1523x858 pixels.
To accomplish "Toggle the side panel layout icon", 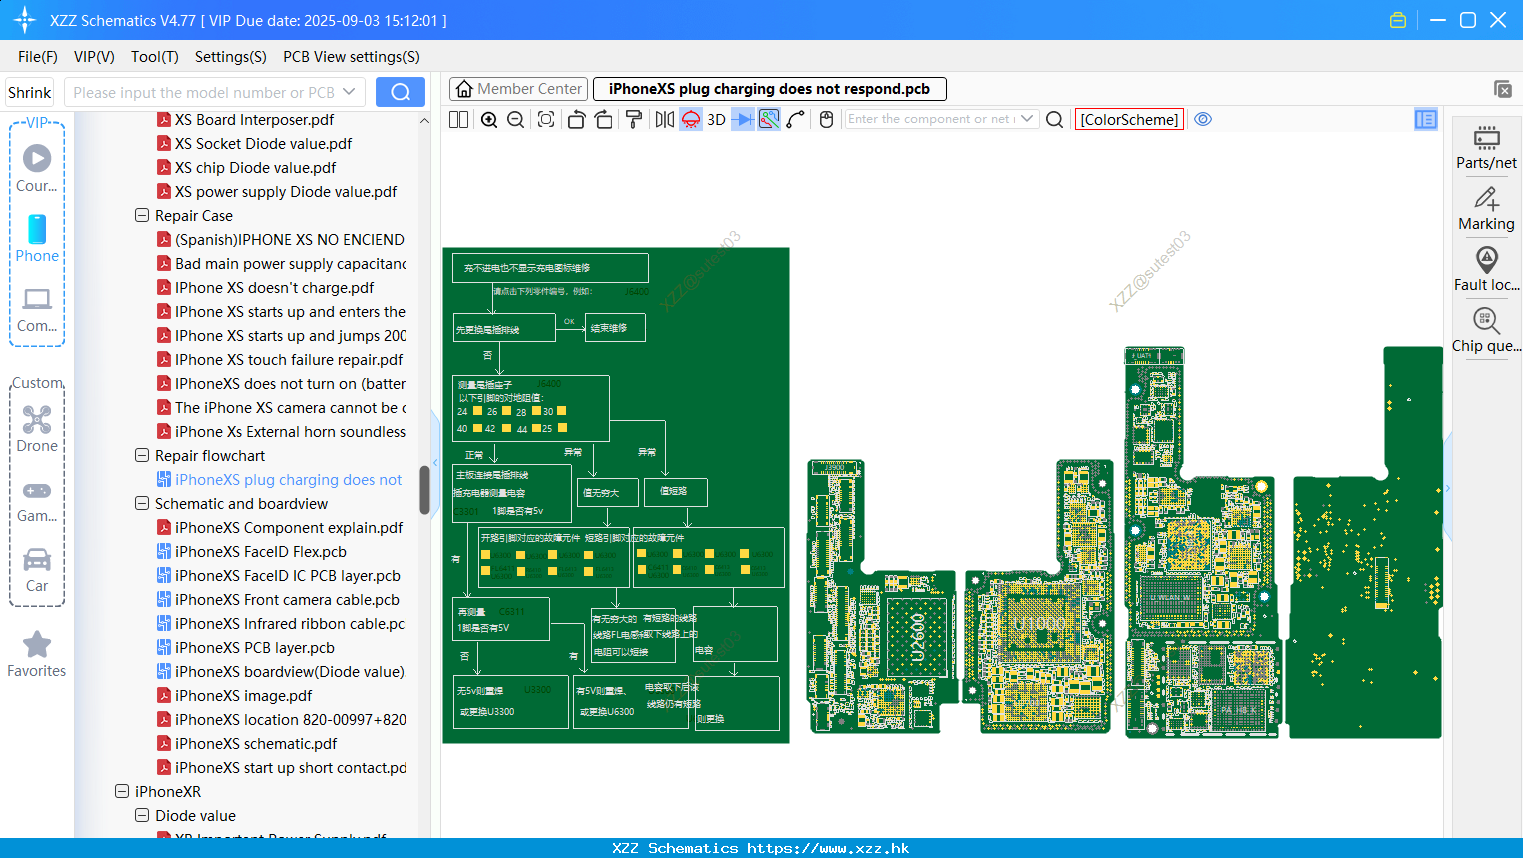I will tap(1426, 119).
